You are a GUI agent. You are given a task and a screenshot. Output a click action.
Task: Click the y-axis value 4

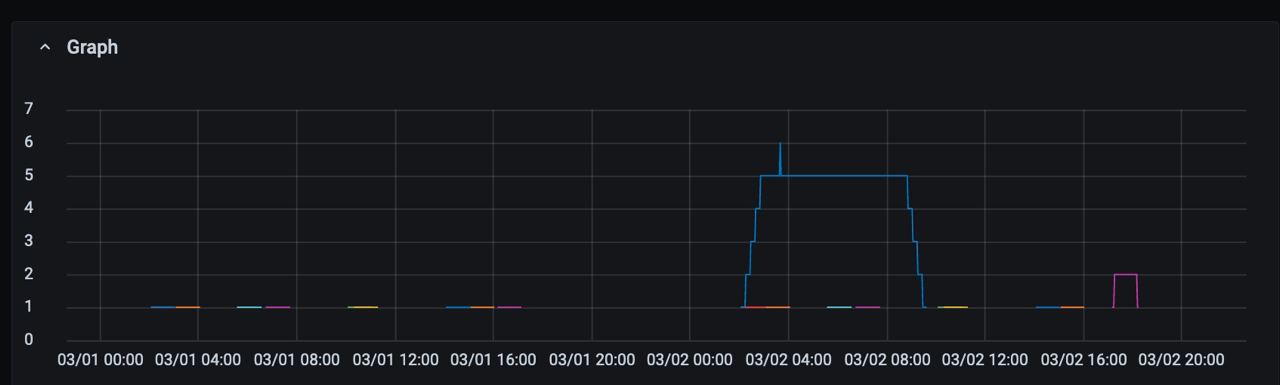(x=29, y=208)
